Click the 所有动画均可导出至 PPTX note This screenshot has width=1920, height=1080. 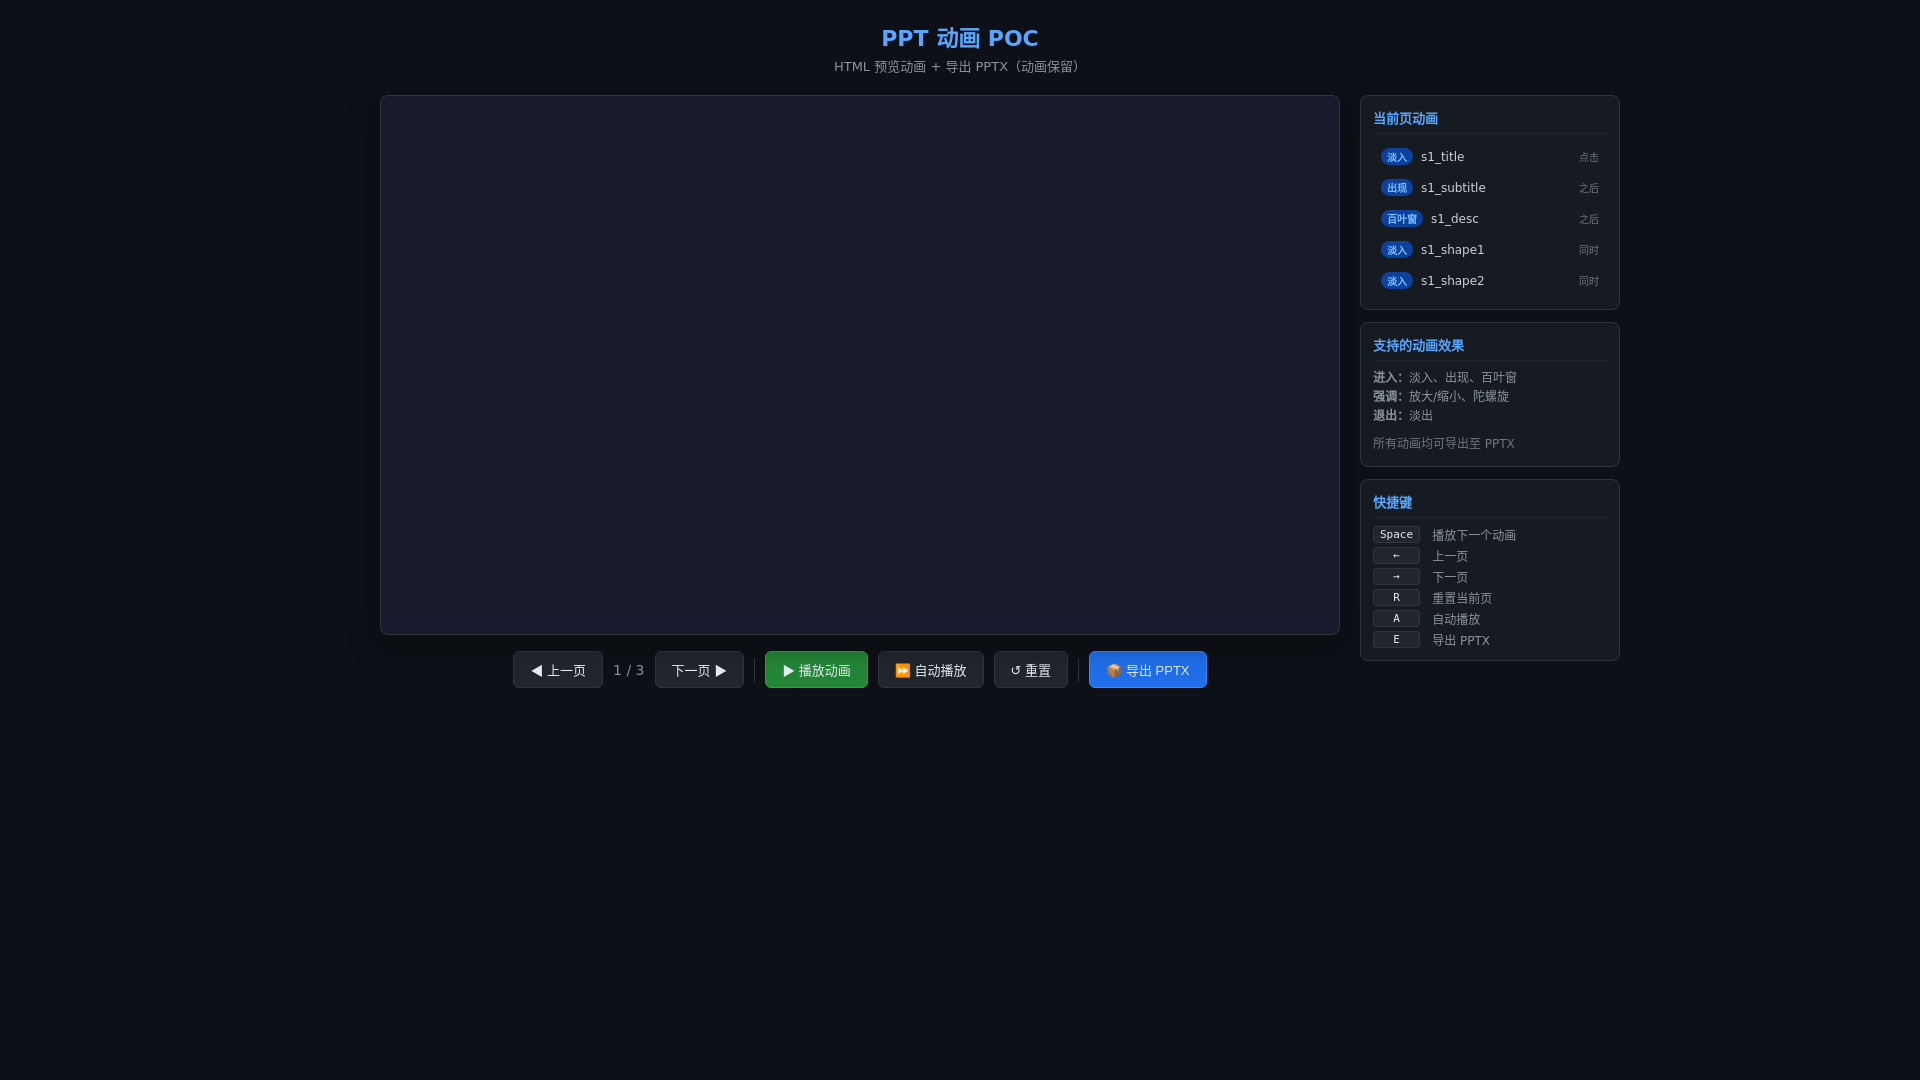point(1443,444)
